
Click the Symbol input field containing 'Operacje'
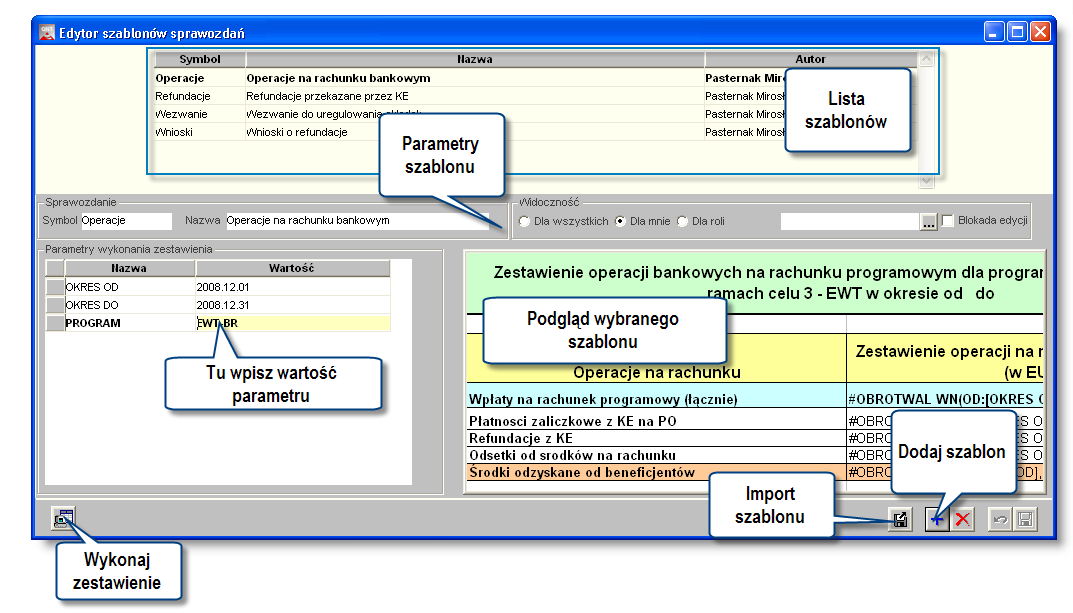pyautogui.click(x=126, y=220)
